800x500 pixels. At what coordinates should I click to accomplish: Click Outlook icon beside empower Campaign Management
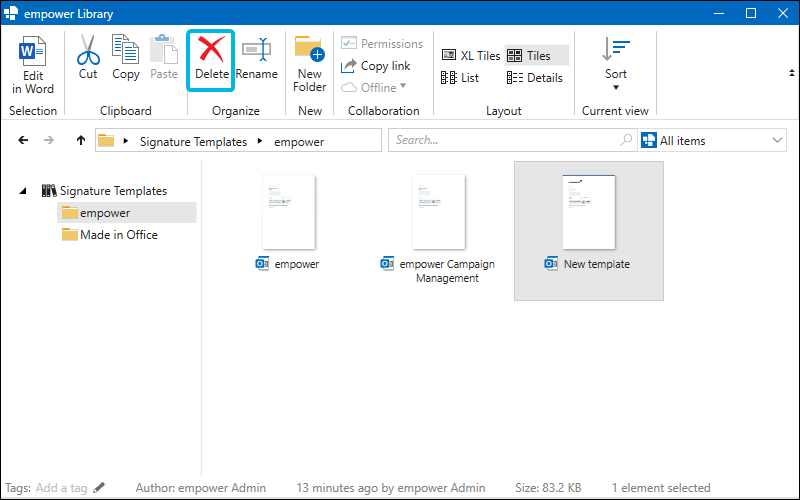pos(387,264)
